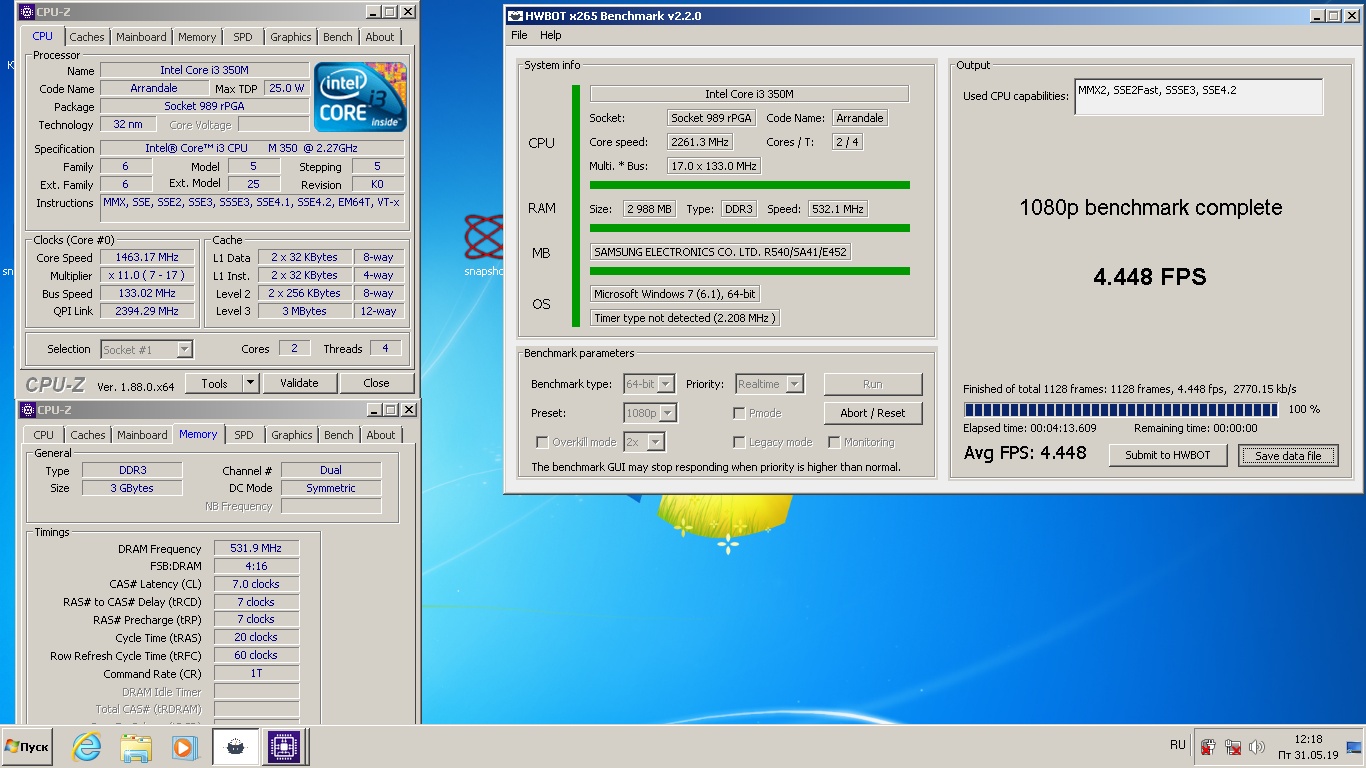Click the upper CPU-Z title bar icon

point(27,12)
